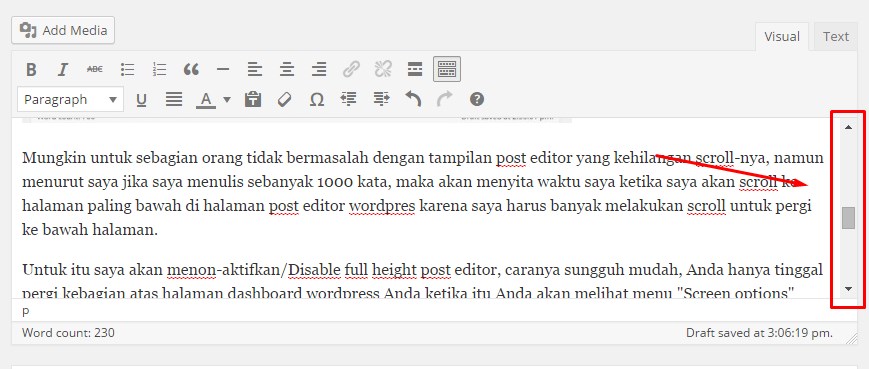Click the misspelled word 'wordpres' in the text
This screenshot has height=369, width=869.
pos(381,207)
